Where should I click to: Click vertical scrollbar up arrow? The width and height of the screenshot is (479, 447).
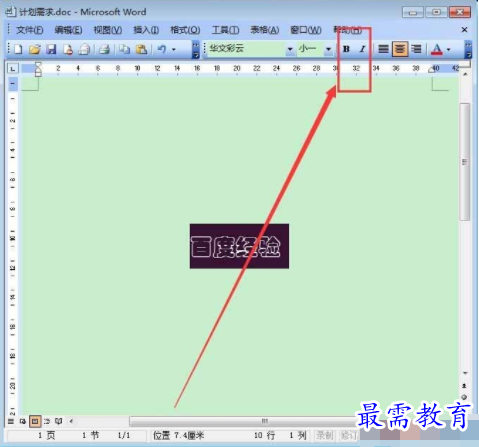(x=465, y=74)
